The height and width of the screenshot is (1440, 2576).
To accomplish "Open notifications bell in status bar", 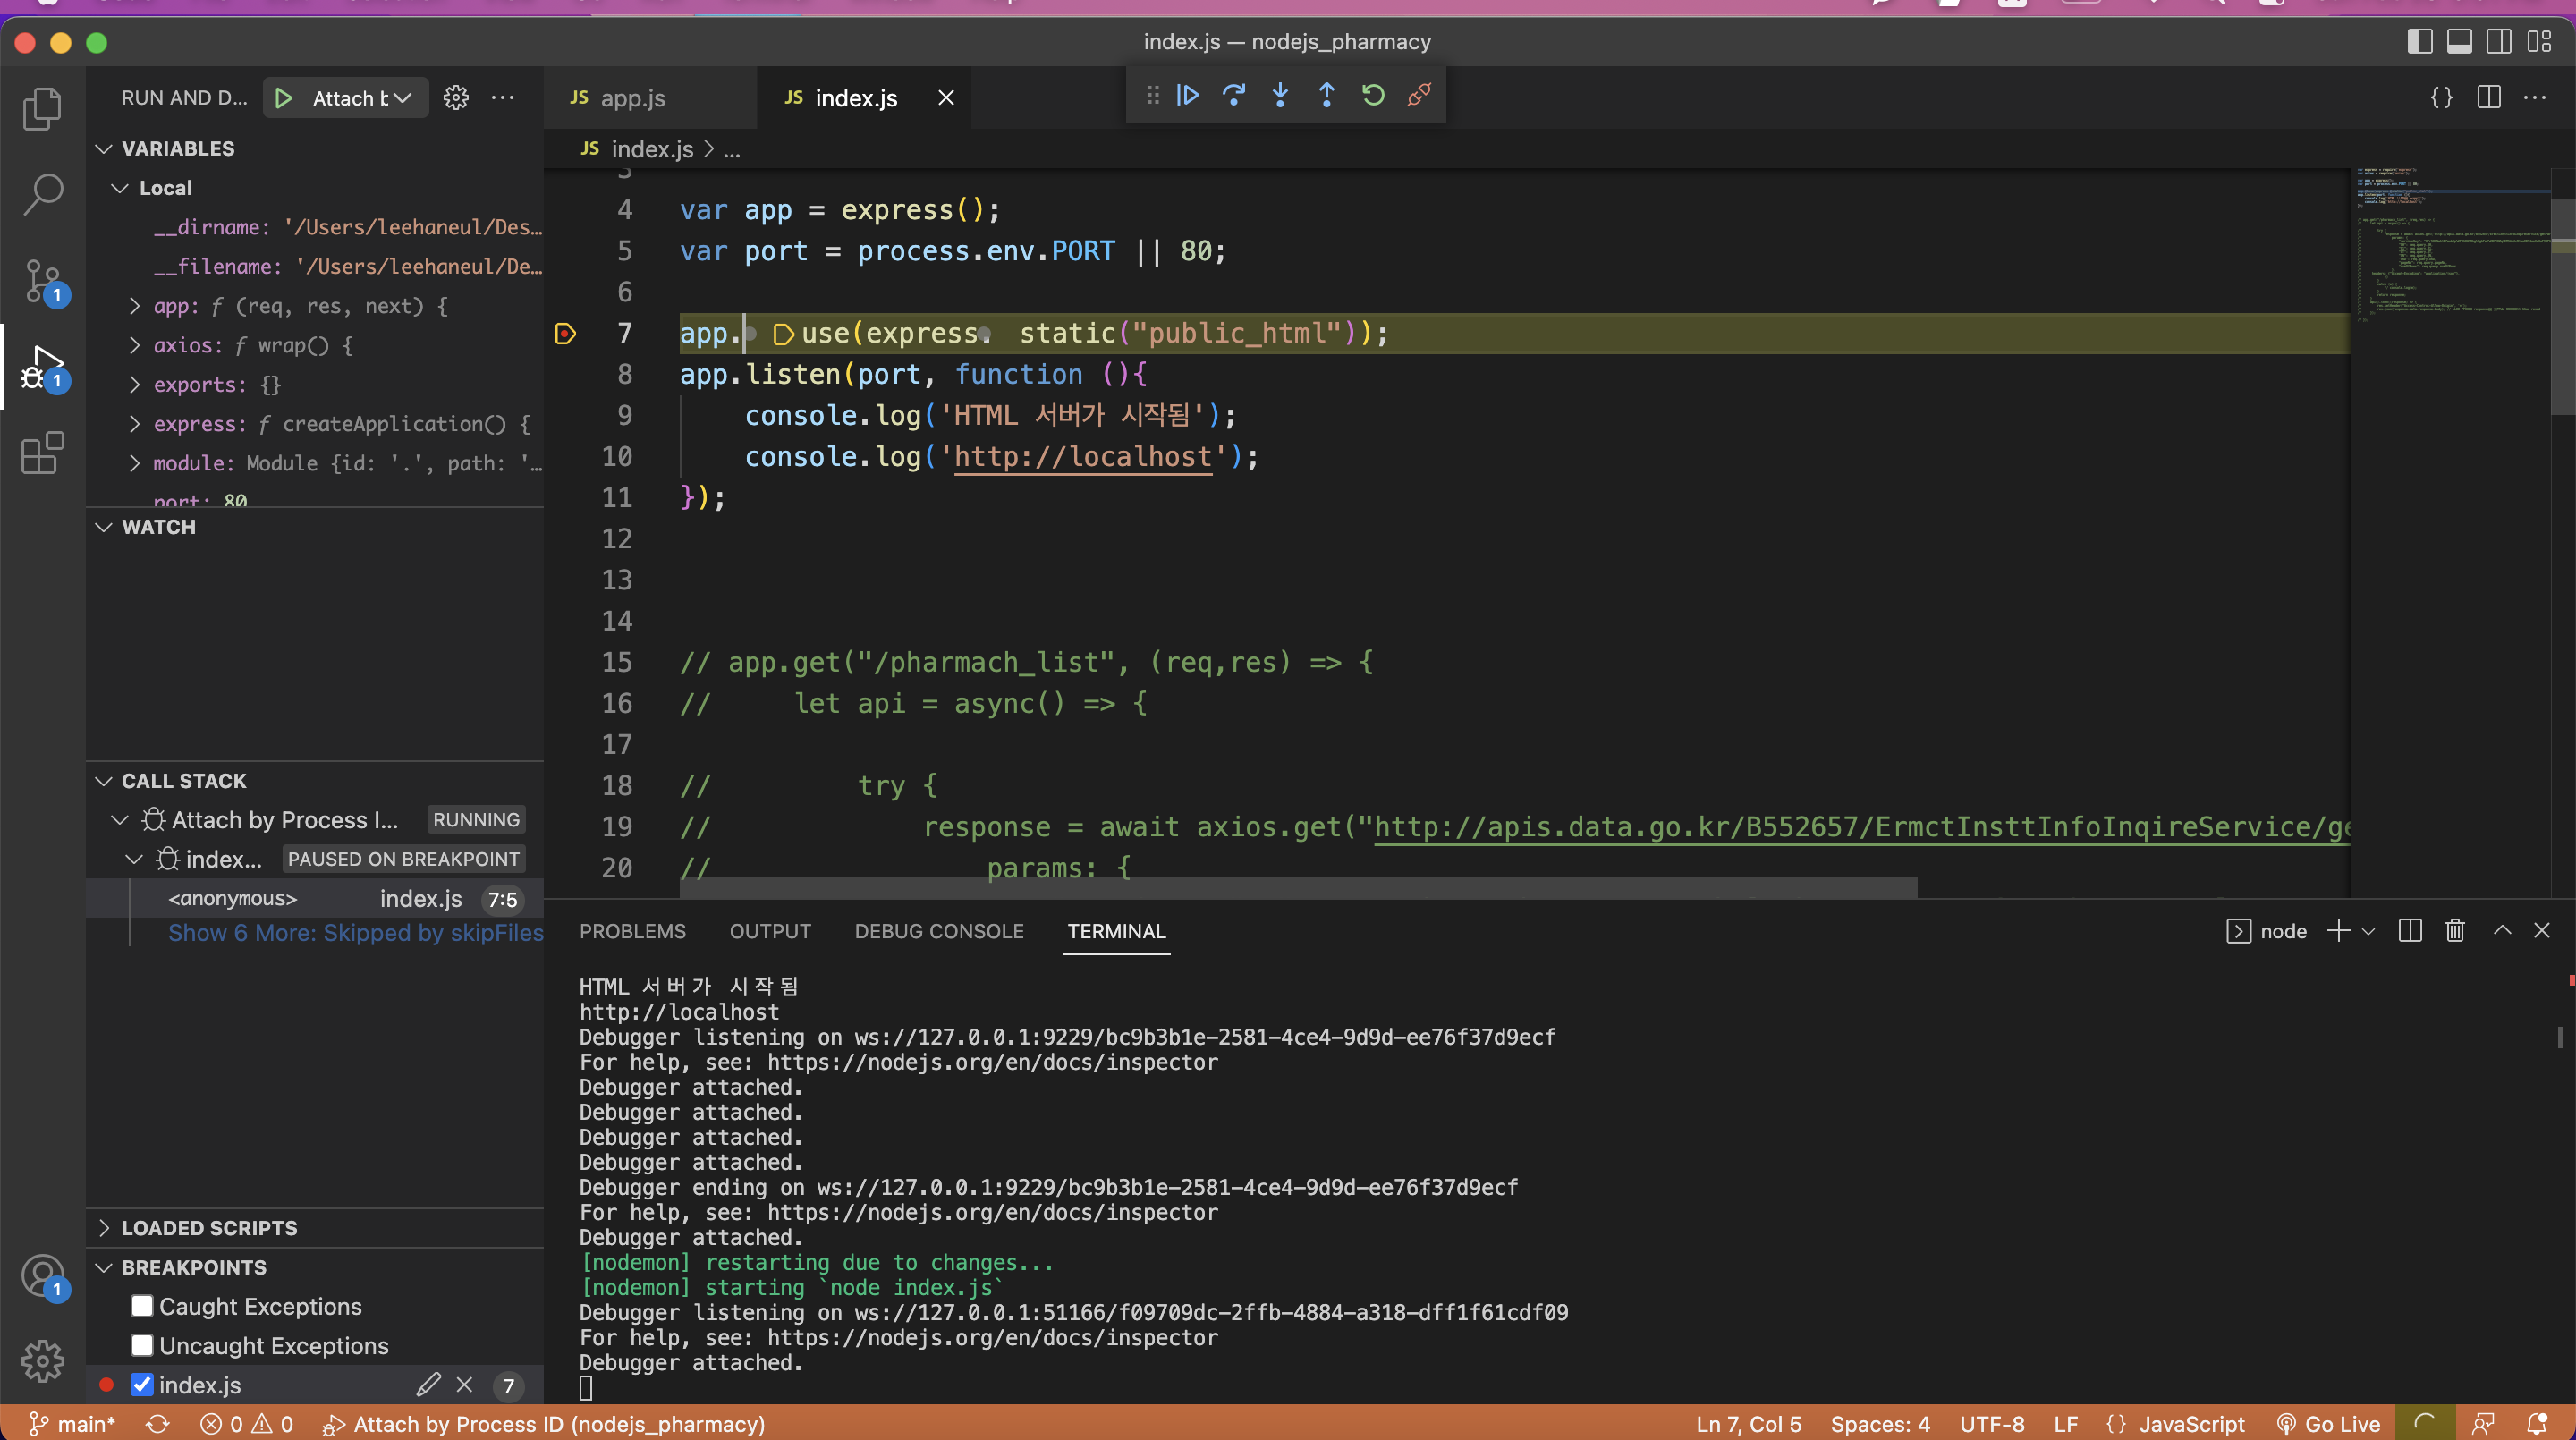I will pos(2537,1424).
